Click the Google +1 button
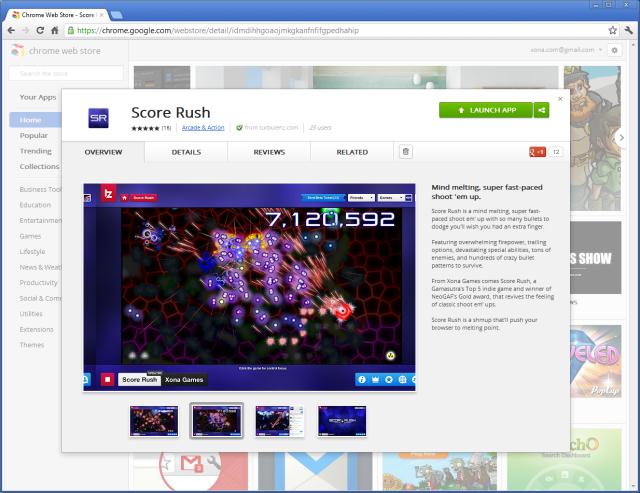This screenshot has width=640, height=493. pyautogui.click(x=537, y=152)
